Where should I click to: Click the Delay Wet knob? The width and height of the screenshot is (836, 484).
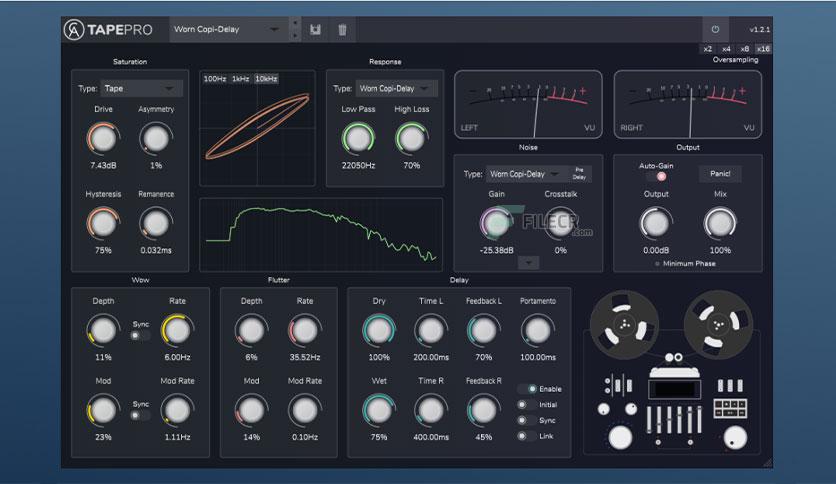[379, 410]
